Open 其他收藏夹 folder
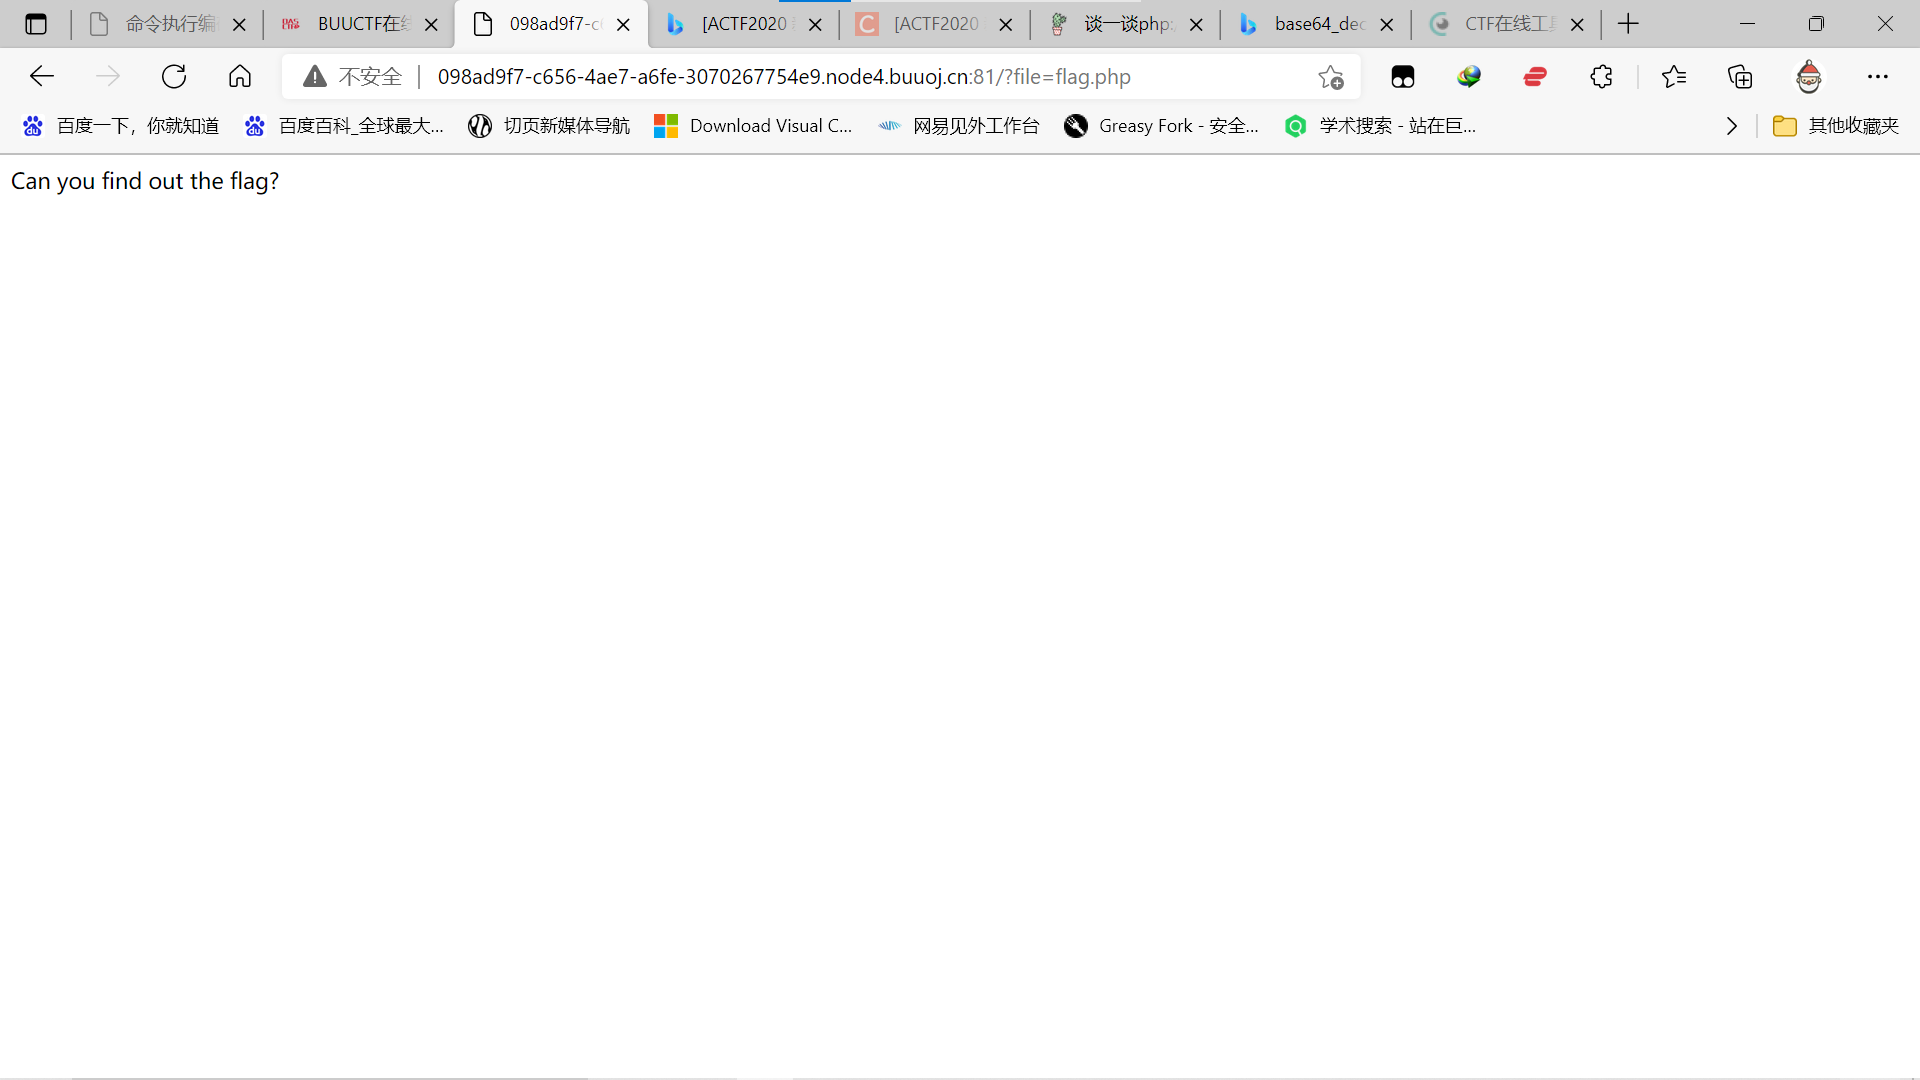The height and width of the screenshot is (1080, 1920). point(1836,126)
